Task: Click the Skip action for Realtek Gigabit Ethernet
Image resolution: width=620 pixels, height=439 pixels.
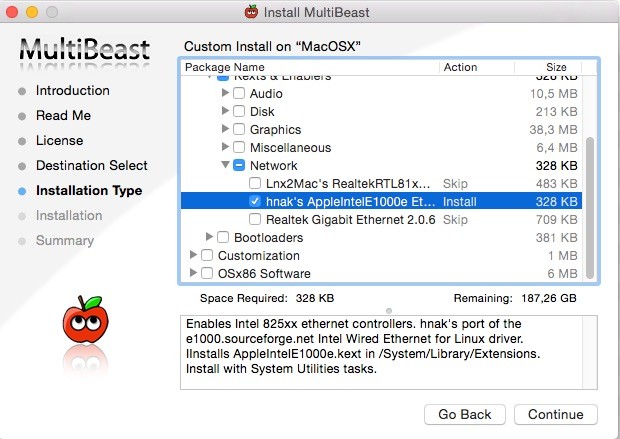Action: [x=455, y=220]
